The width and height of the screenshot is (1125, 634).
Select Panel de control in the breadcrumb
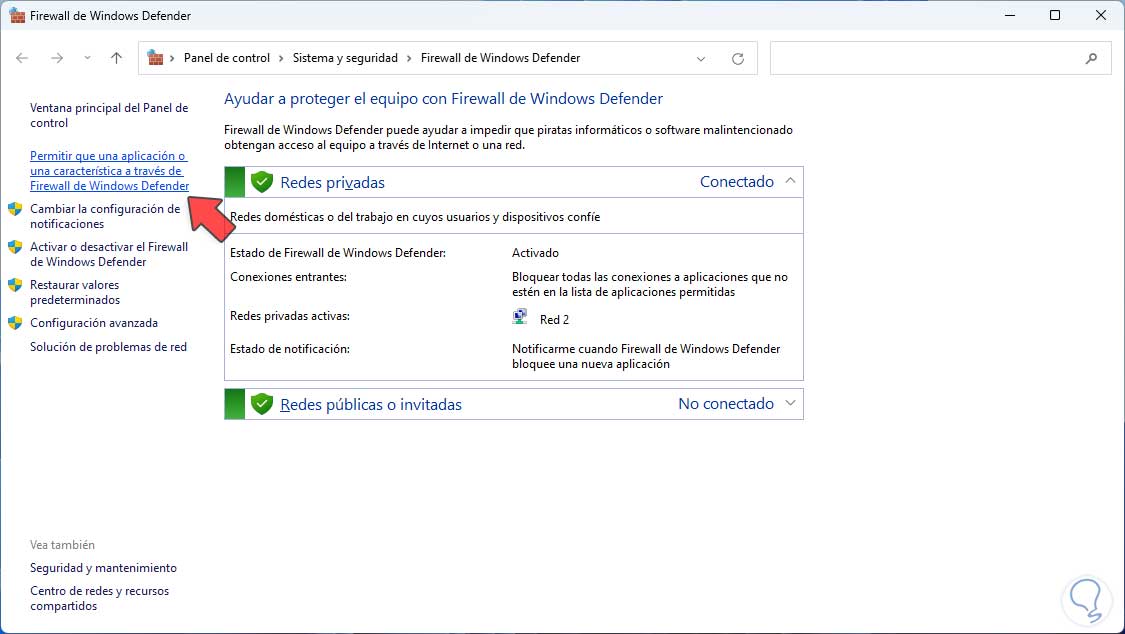[227, 58]
